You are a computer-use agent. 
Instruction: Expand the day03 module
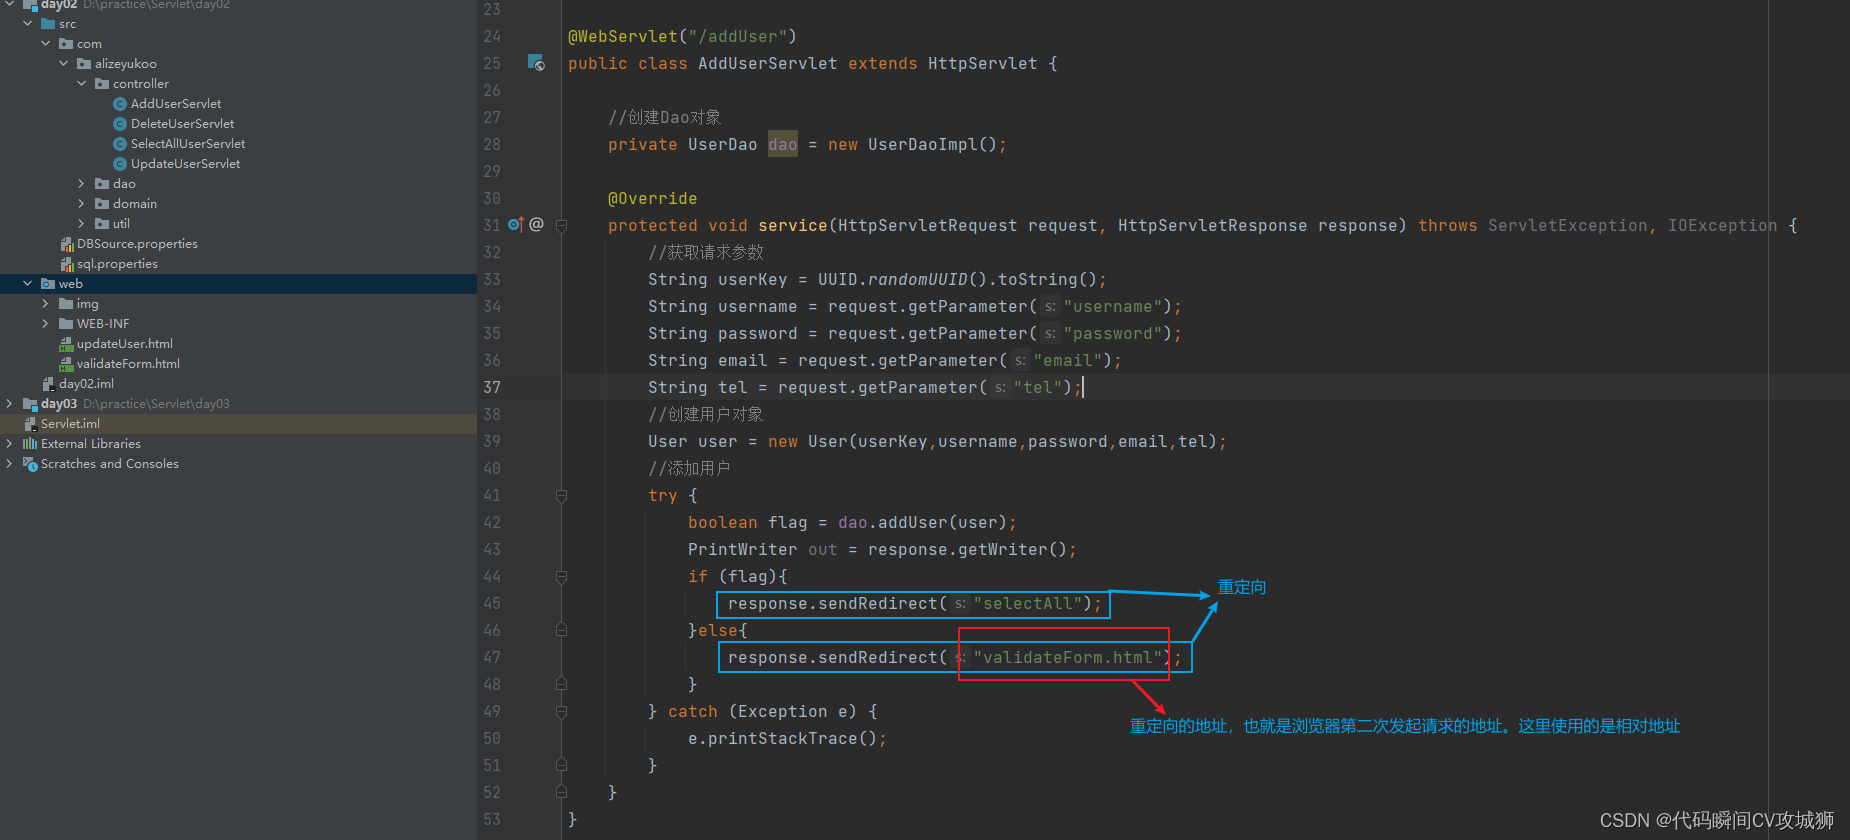pyautogui.click(x=10, y=404)
